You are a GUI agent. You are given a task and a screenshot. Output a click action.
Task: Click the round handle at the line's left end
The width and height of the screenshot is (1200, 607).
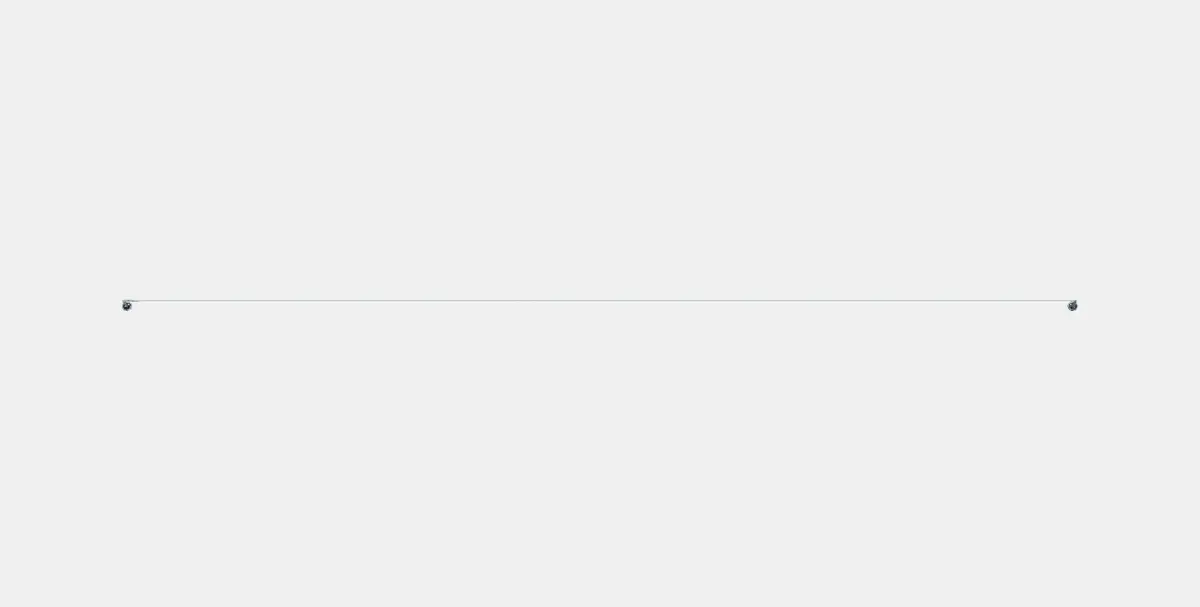127,305
